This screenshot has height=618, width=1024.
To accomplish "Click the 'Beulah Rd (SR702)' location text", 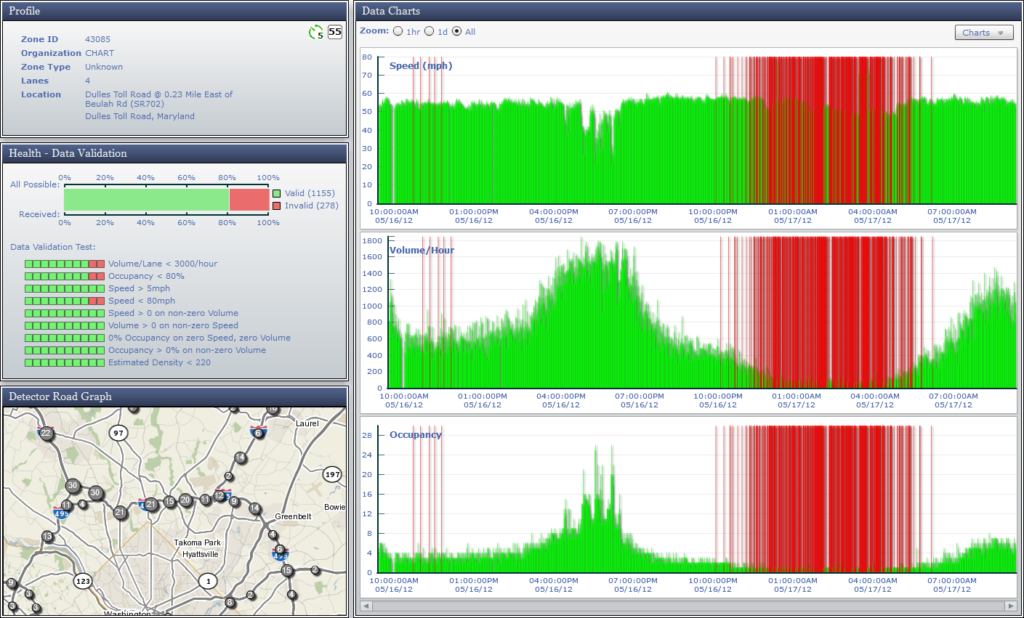I will [124, 104].
